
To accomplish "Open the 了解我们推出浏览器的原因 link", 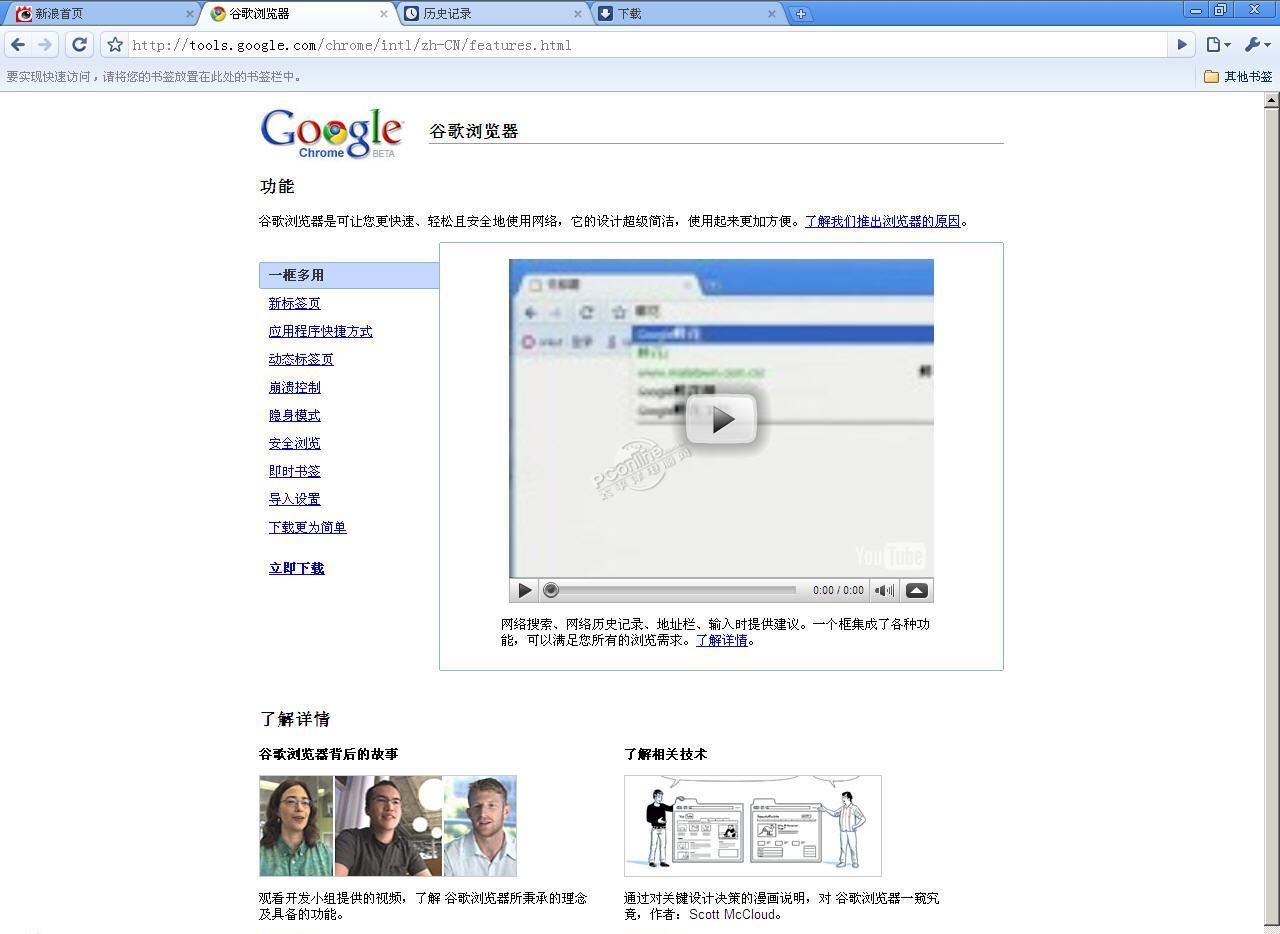I will [883, 221].
